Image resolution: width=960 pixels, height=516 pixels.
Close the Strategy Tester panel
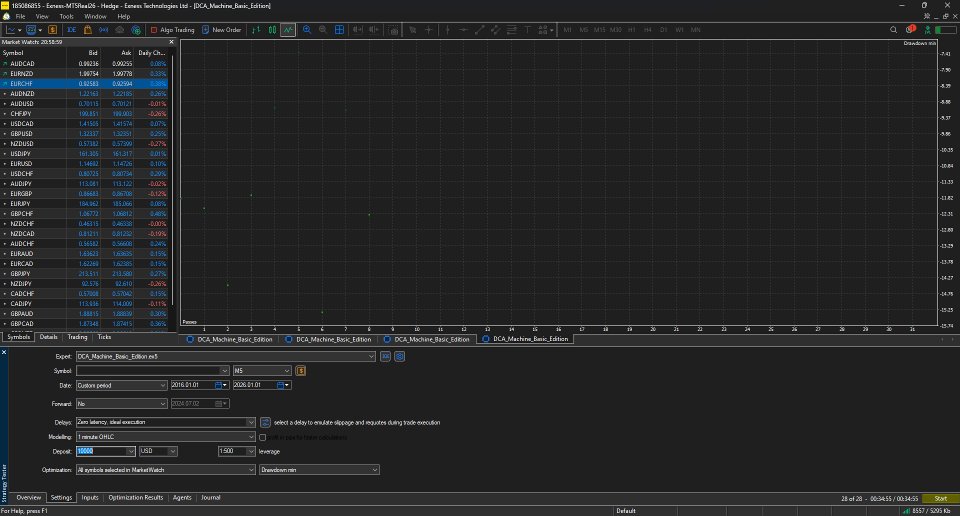click(4, 352)
